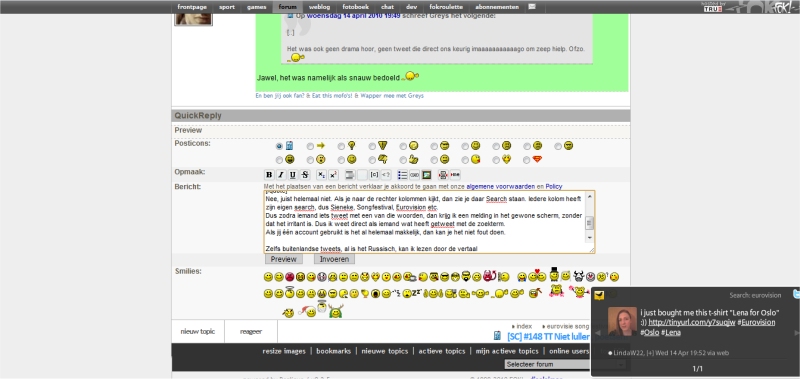
Task: Click the message box scrollbar up arrow
Action: click(590, 196)
